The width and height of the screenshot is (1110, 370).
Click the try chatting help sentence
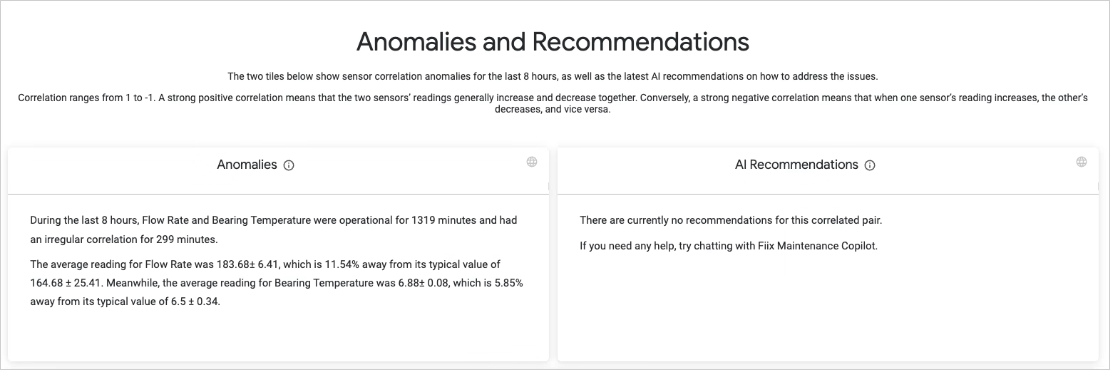728,247
